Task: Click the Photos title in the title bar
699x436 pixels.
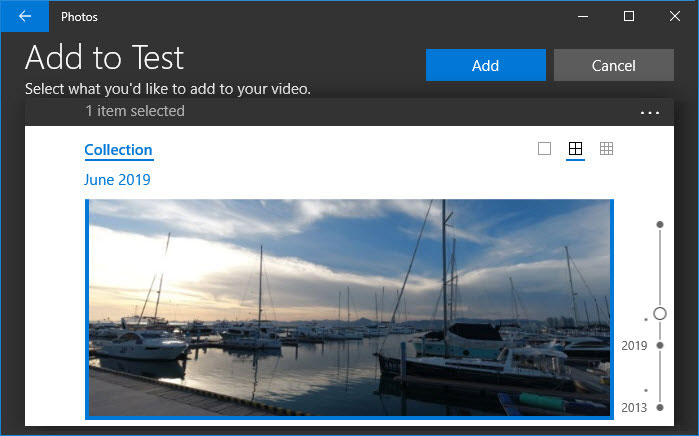Action: (79, 16)
